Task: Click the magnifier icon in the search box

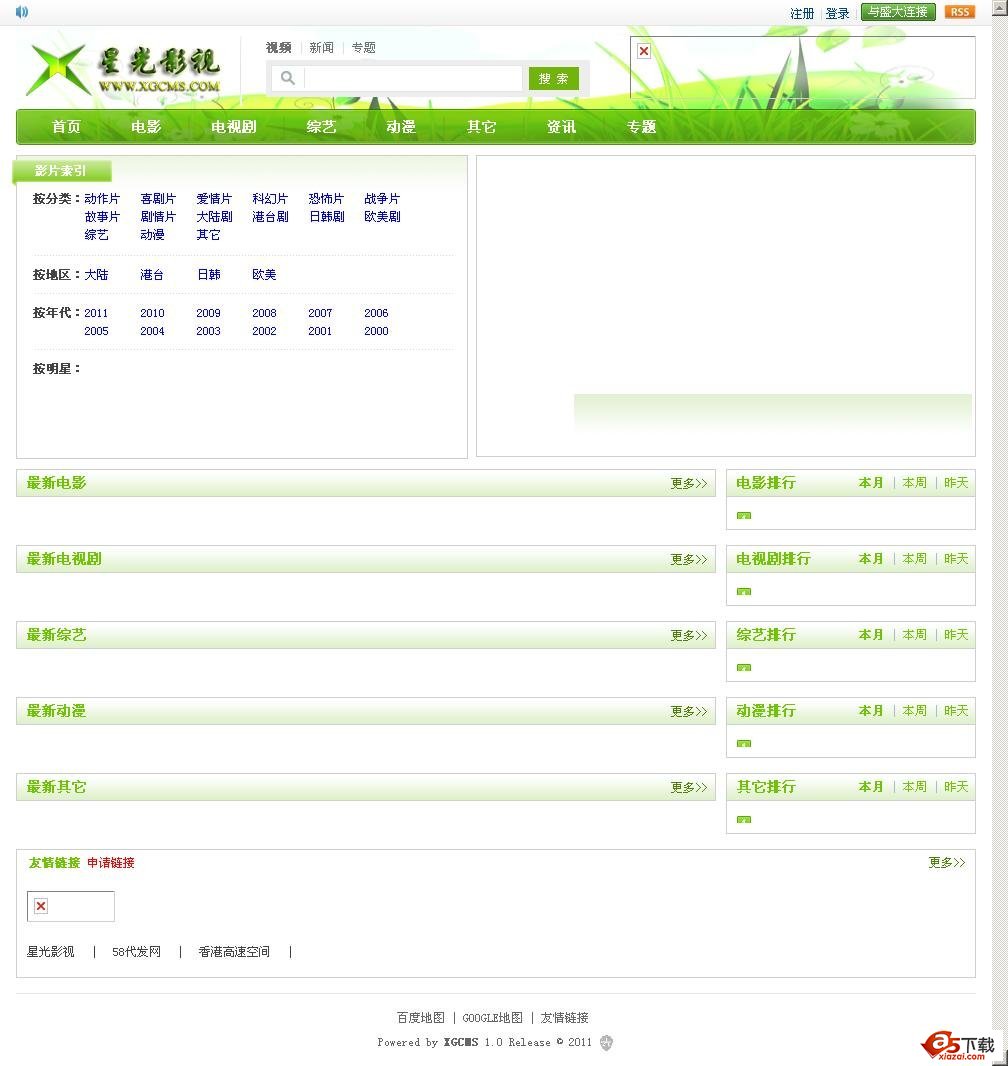Action: (x=286, y=77)
